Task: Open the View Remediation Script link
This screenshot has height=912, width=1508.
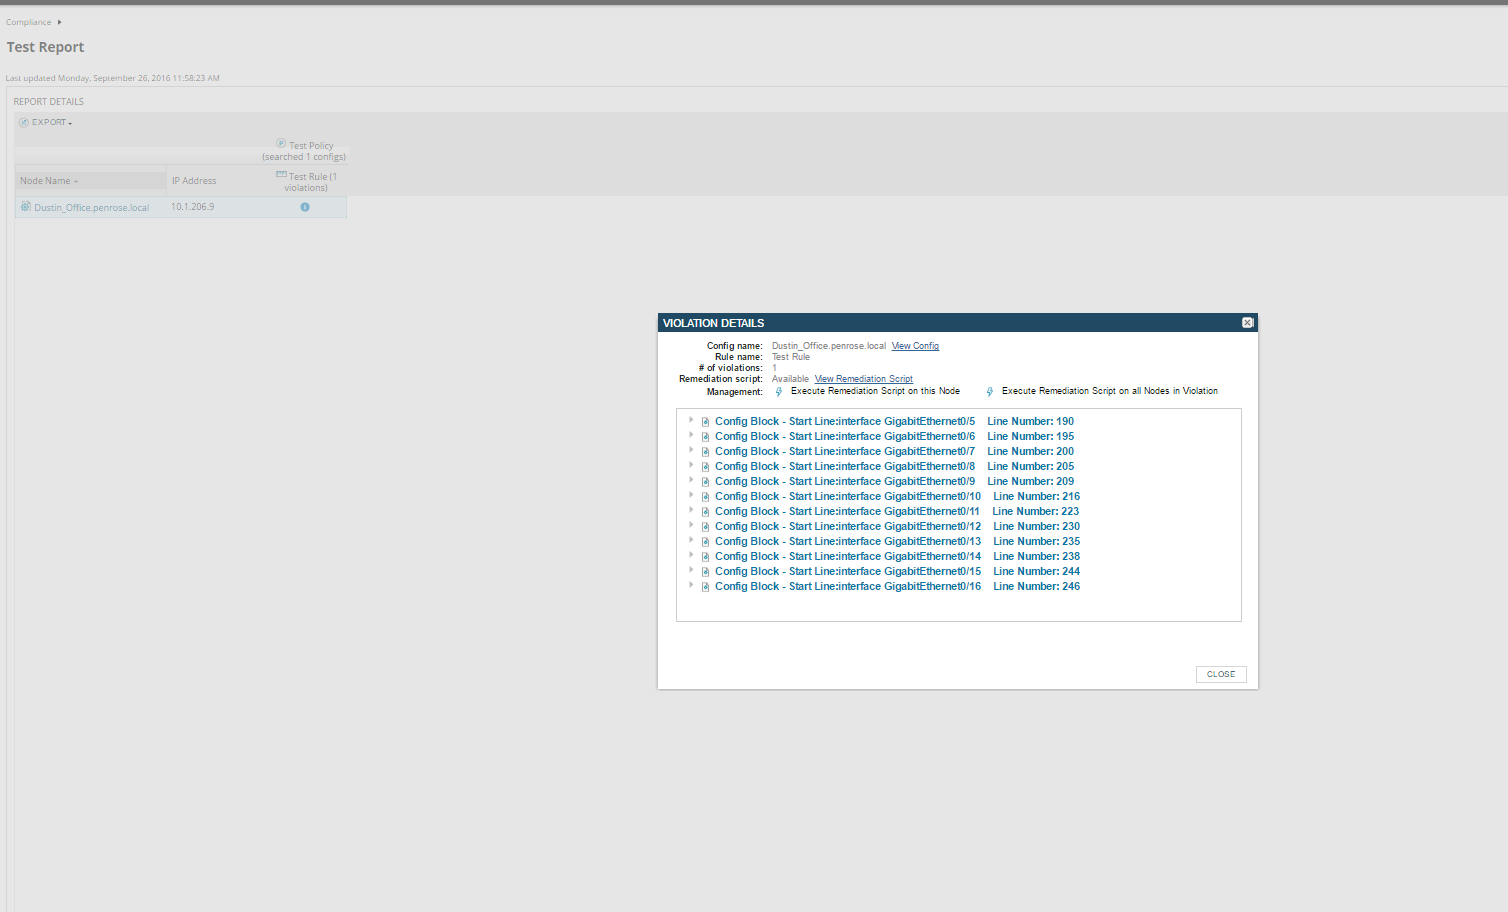Action: tap(863, 379)
